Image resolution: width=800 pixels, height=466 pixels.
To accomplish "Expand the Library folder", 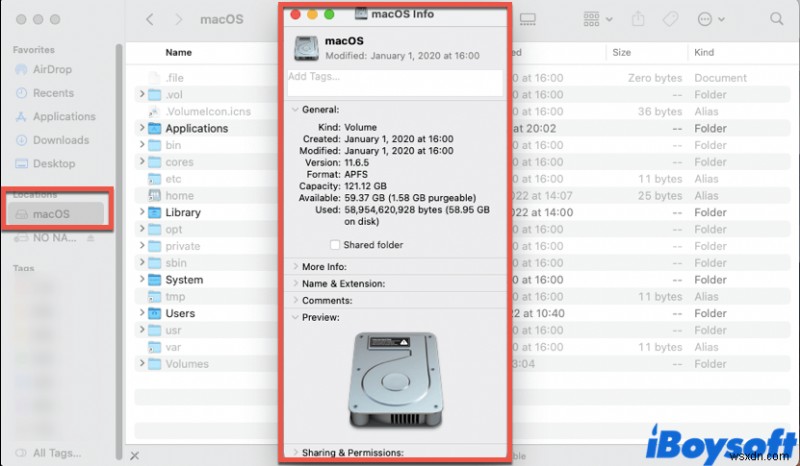I will click(x=141, y=212).
